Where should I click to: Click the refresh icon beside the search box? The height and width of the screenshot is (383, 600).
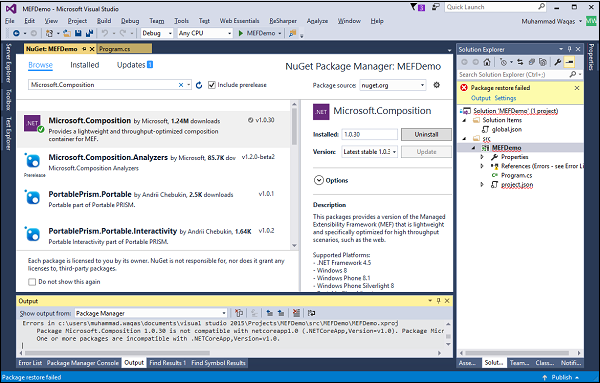tap(199, 85)
